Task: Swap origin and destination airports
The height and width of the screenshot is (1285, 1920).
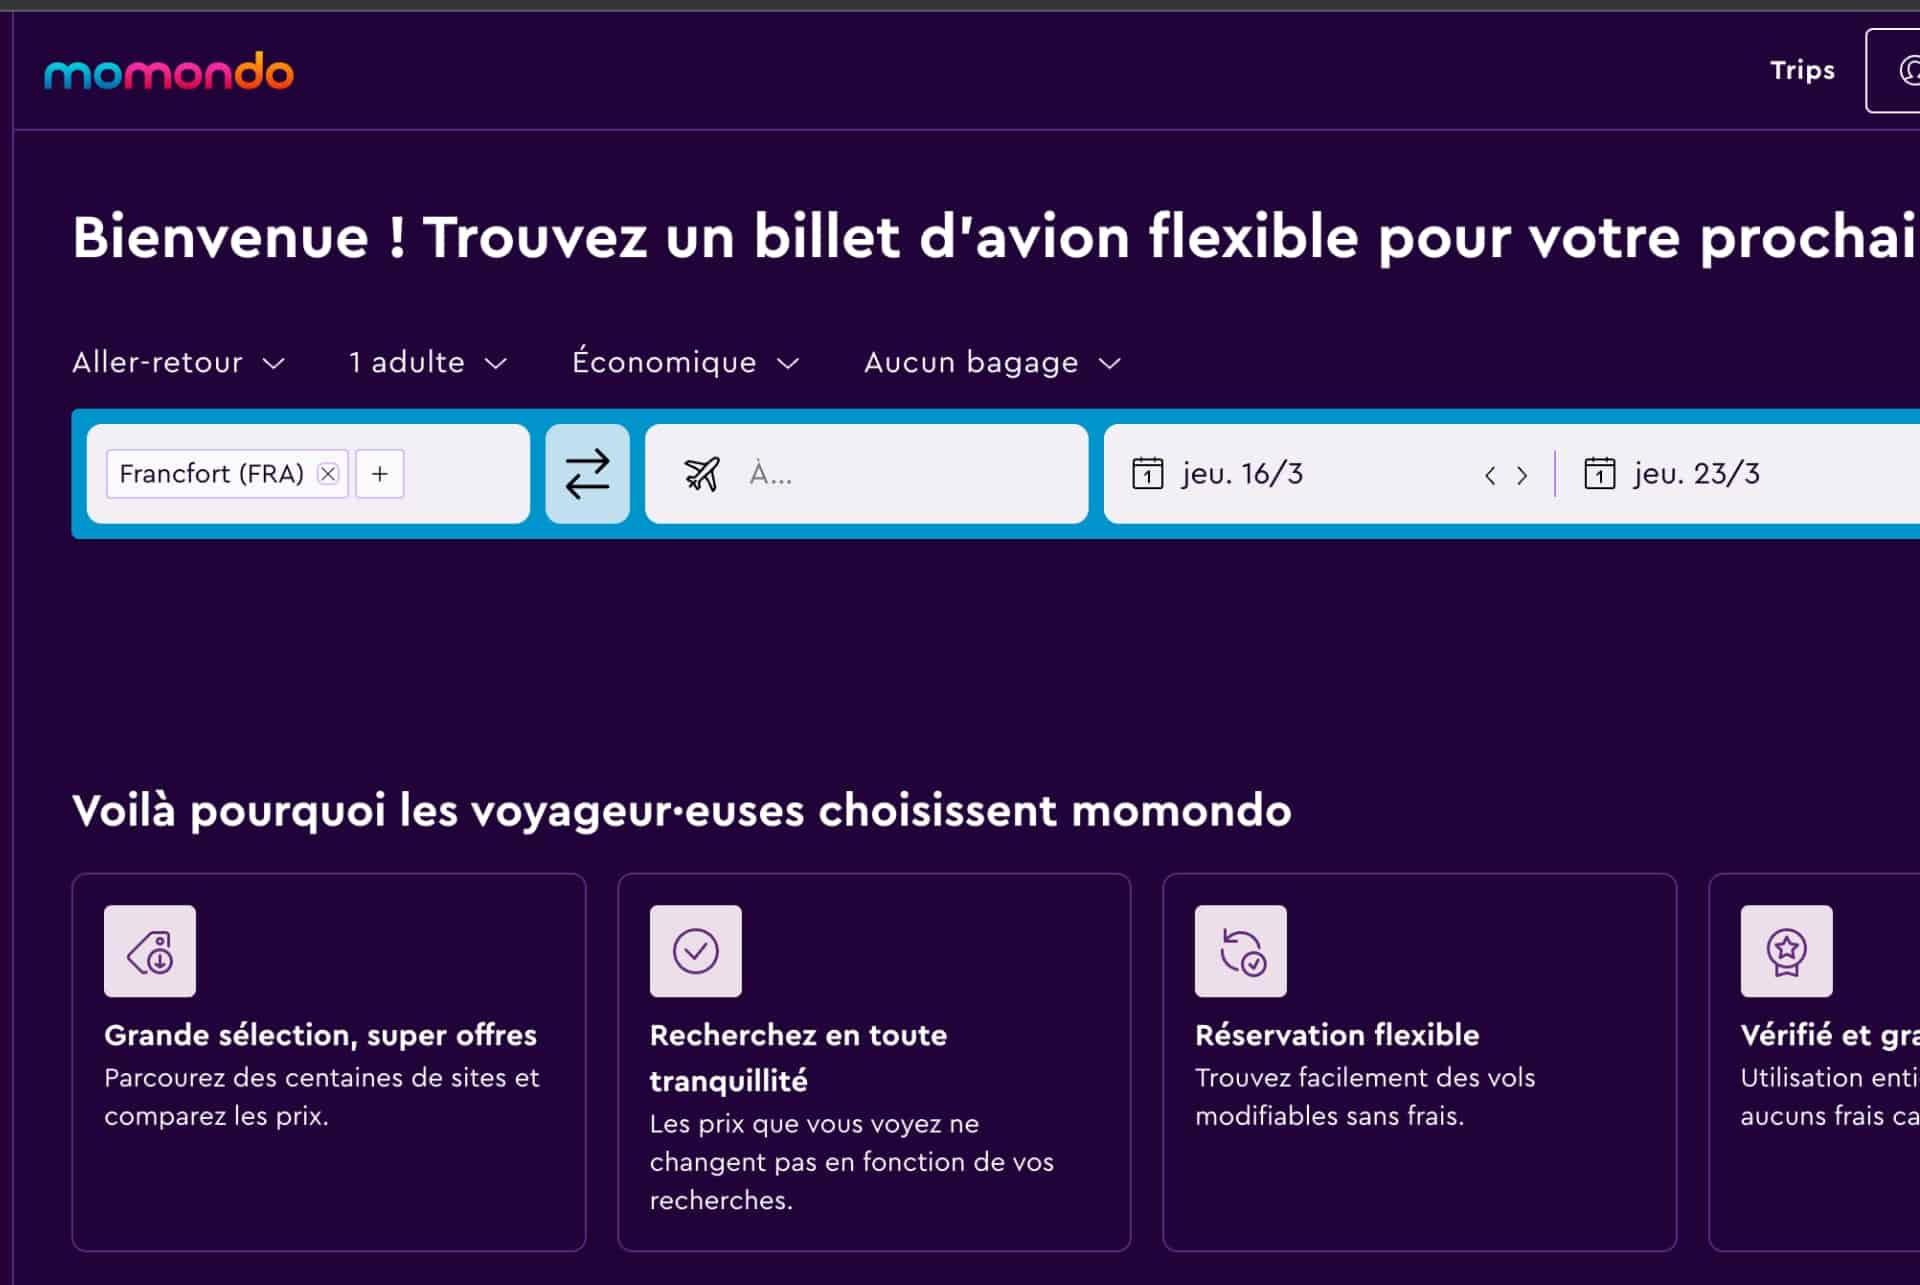Action: pyautogui.click(x=587, y=474)
